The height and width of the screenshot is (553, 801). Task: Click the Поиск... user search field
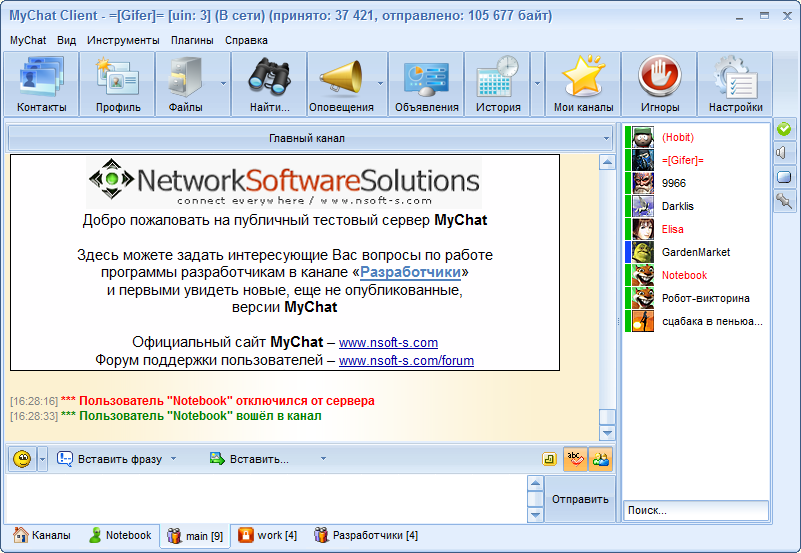[x=696, y=510]
